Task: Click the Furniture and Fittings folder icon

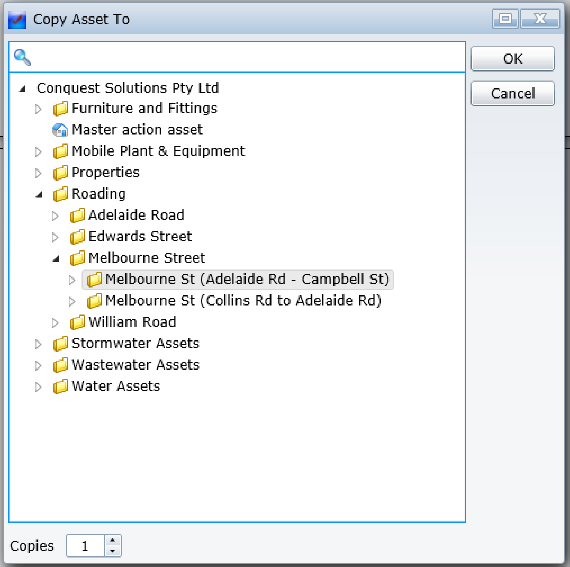Action: coord(60,108)
